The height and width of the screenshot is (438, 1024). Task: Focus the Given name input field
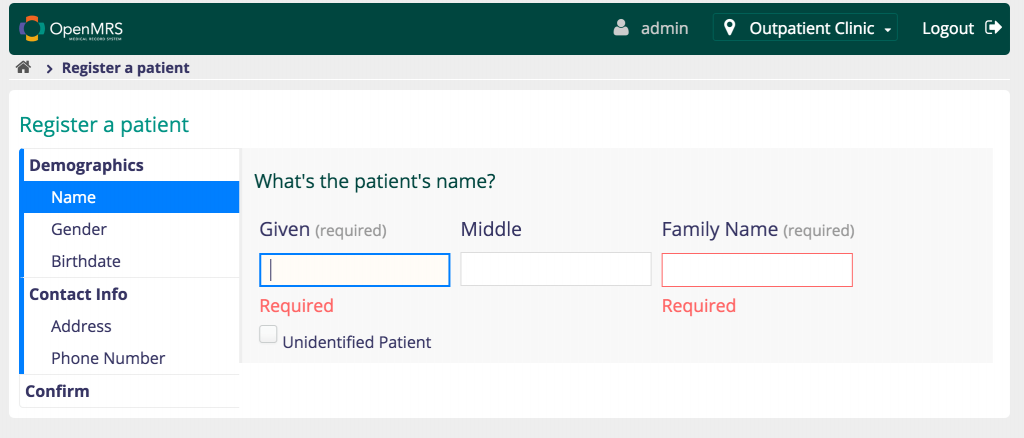point(355,270)
